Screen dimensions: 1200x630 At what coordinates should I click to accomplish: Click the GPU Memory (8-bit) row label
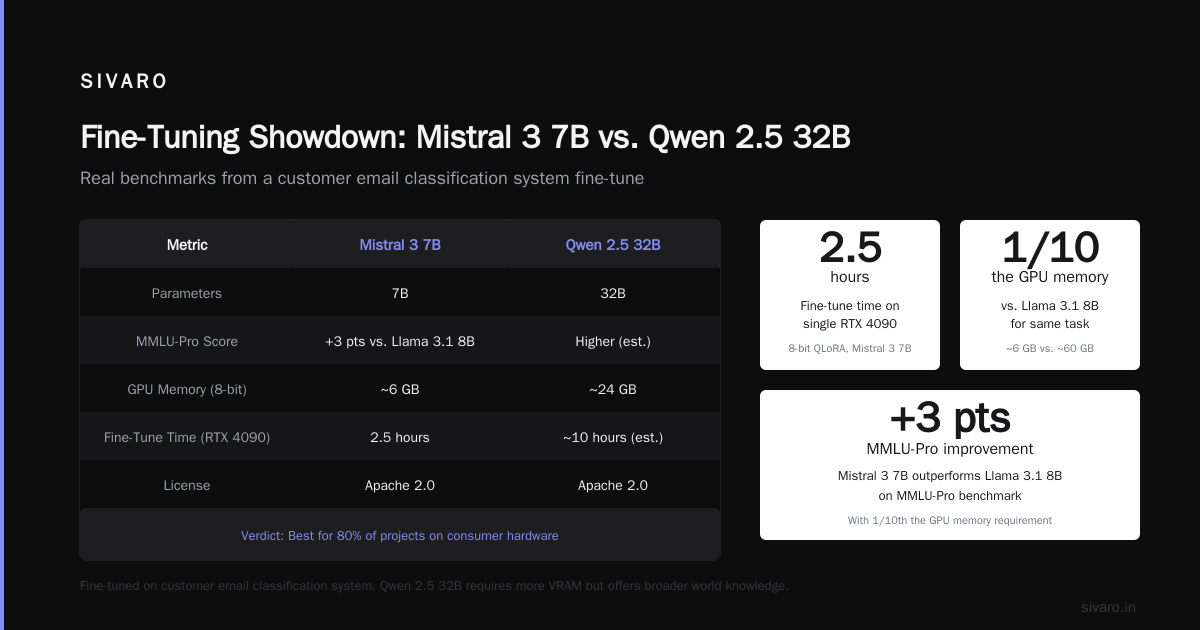187,389
